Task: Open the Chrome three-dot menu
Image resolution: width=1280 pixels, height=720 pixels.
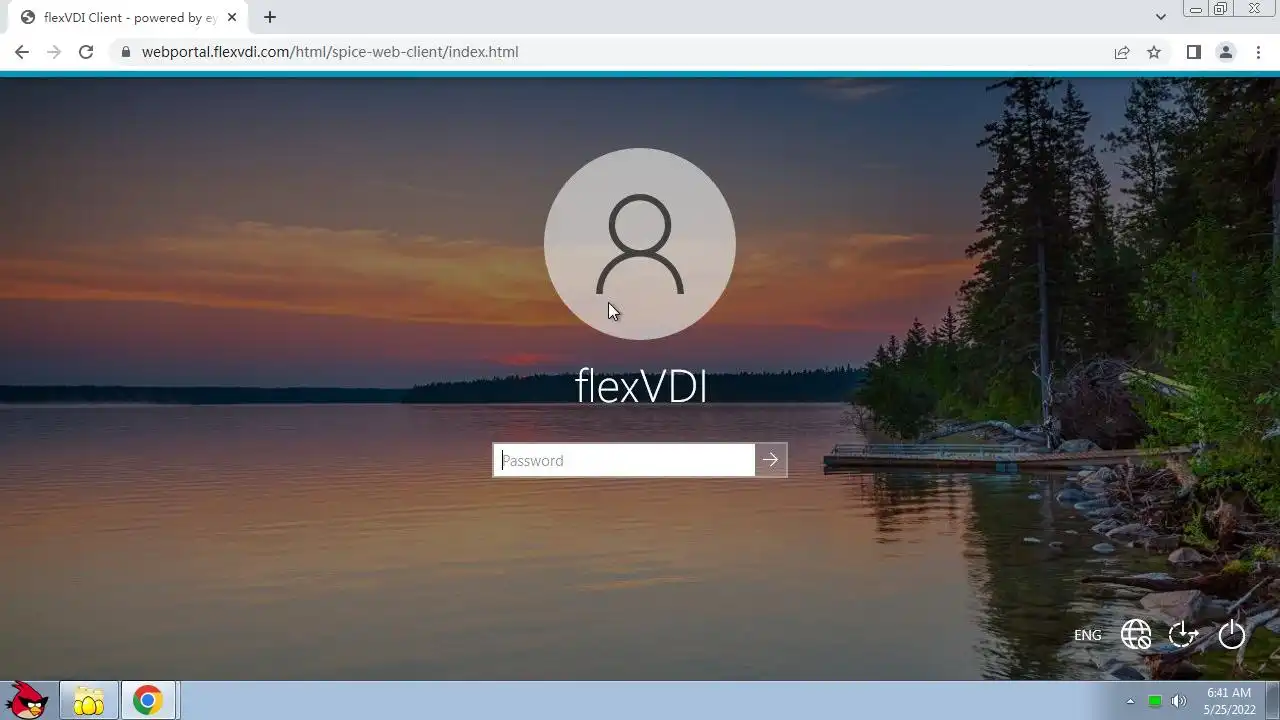Action: [1258, 52]
